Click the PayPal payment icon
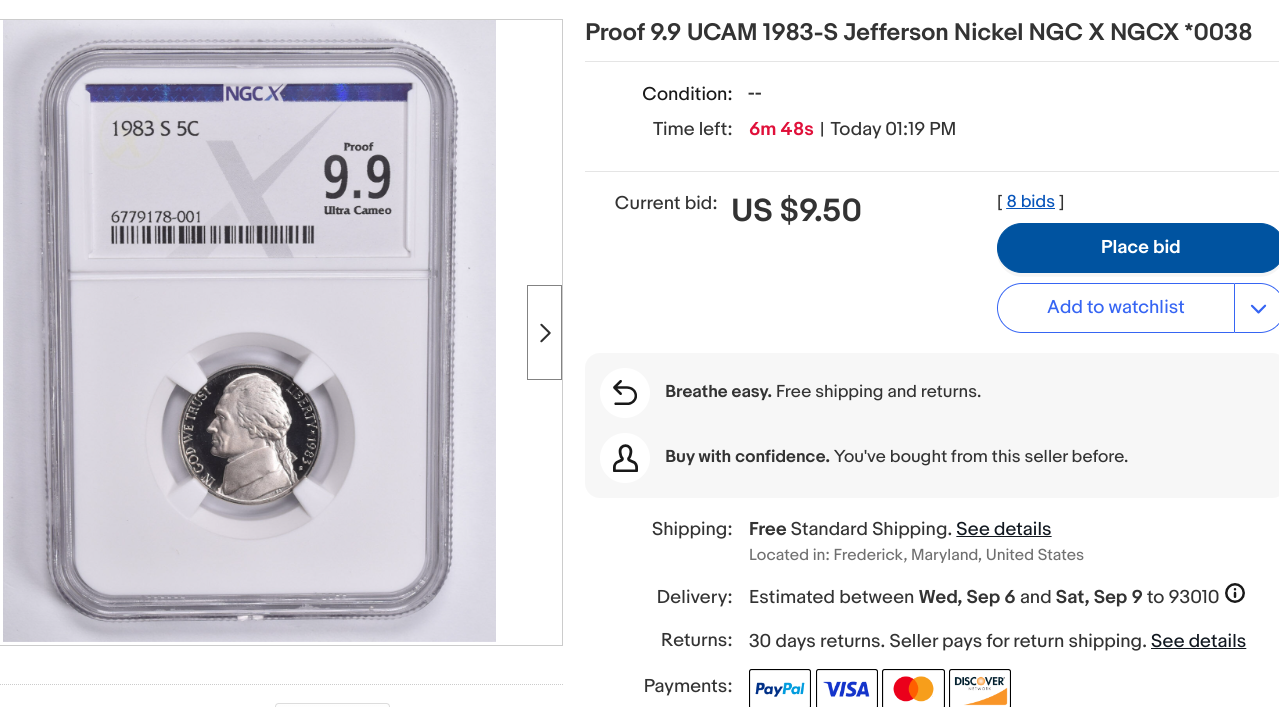This screenshot has width=1279, height=707. tap(780, 688)
